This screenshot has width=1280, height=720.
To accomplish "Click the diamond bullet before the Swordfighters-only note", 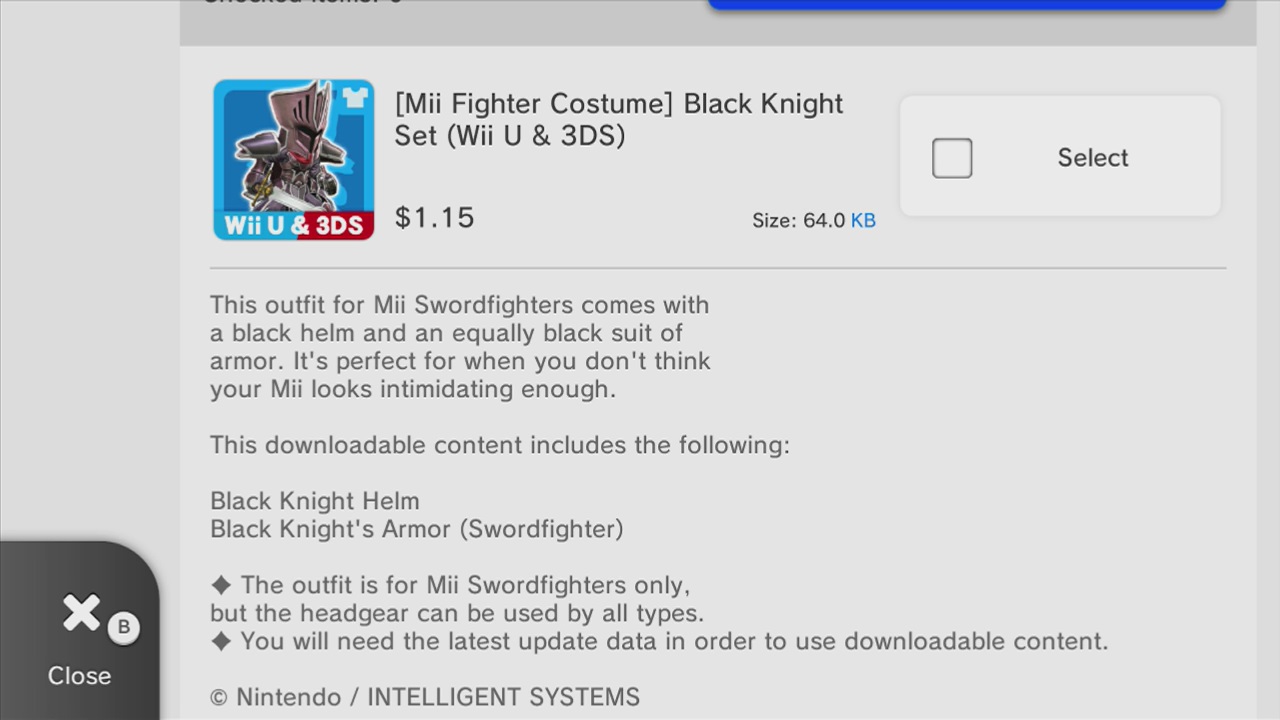I will tap(222, 585).
